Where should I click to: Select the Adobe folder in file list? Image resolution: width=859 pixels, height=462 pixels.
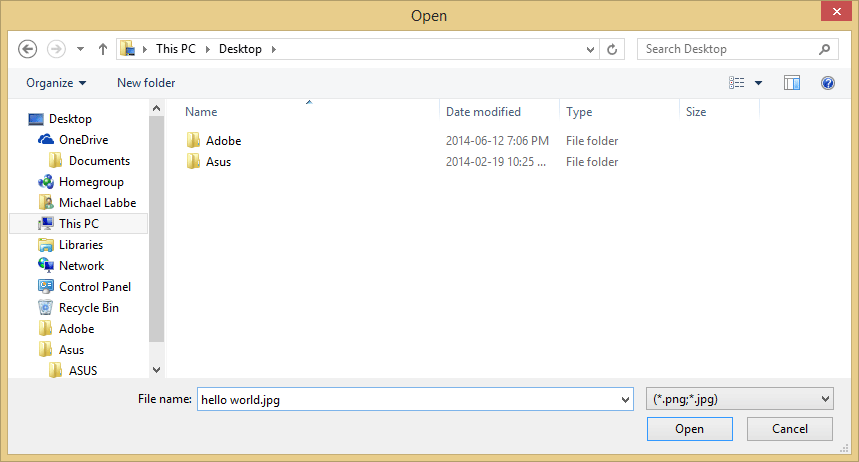(223, 141)
